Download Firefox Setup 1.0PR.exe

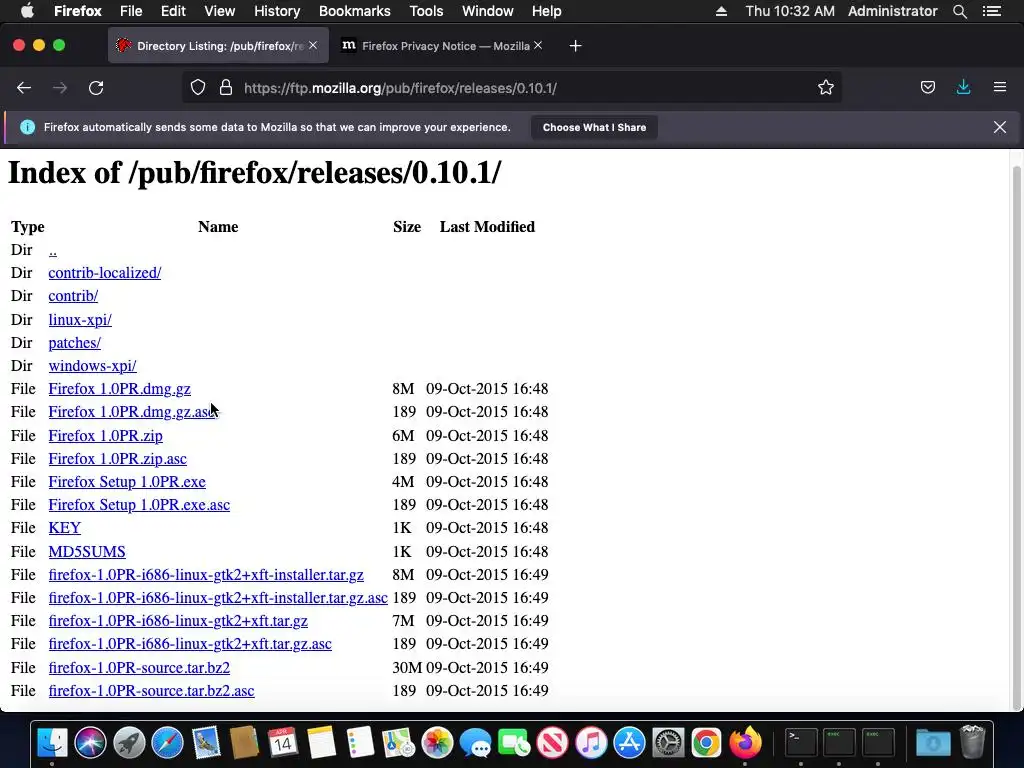click(127, 482)
